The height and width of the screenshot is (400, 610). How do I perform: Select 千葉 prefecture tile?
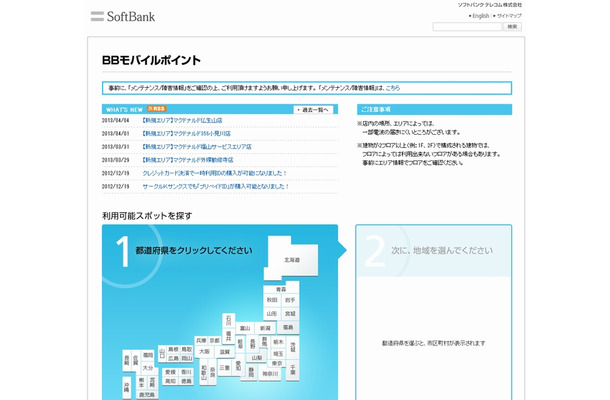[x=293, y=370]
